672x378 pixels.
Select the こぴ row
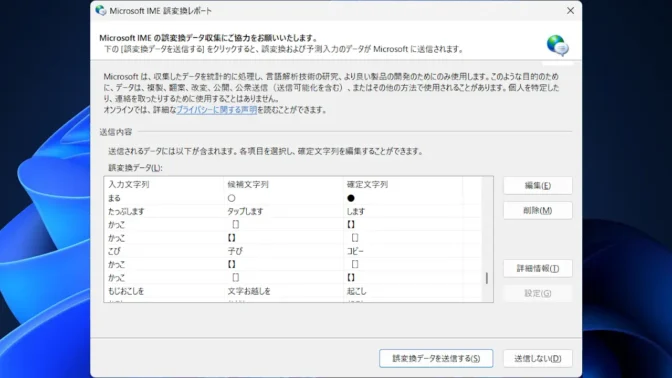click(293, 251)
